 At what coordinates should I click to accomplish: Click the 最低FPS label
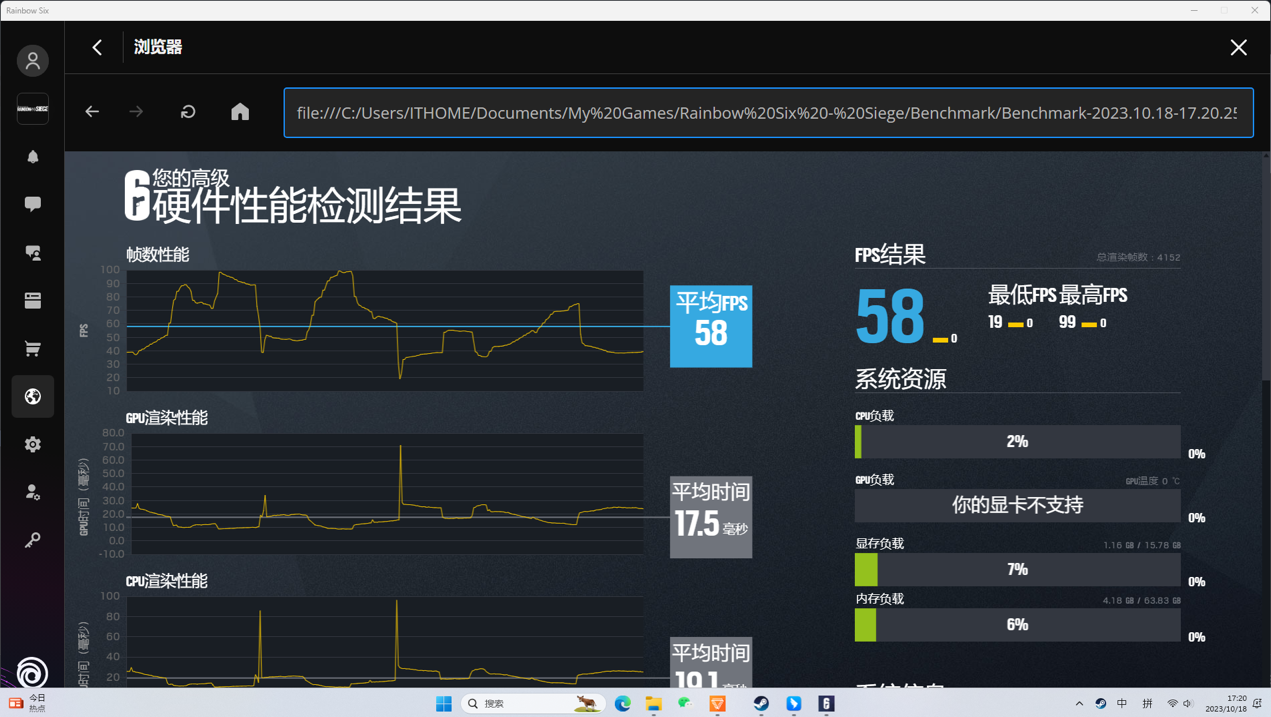[x=1022, y=295]
